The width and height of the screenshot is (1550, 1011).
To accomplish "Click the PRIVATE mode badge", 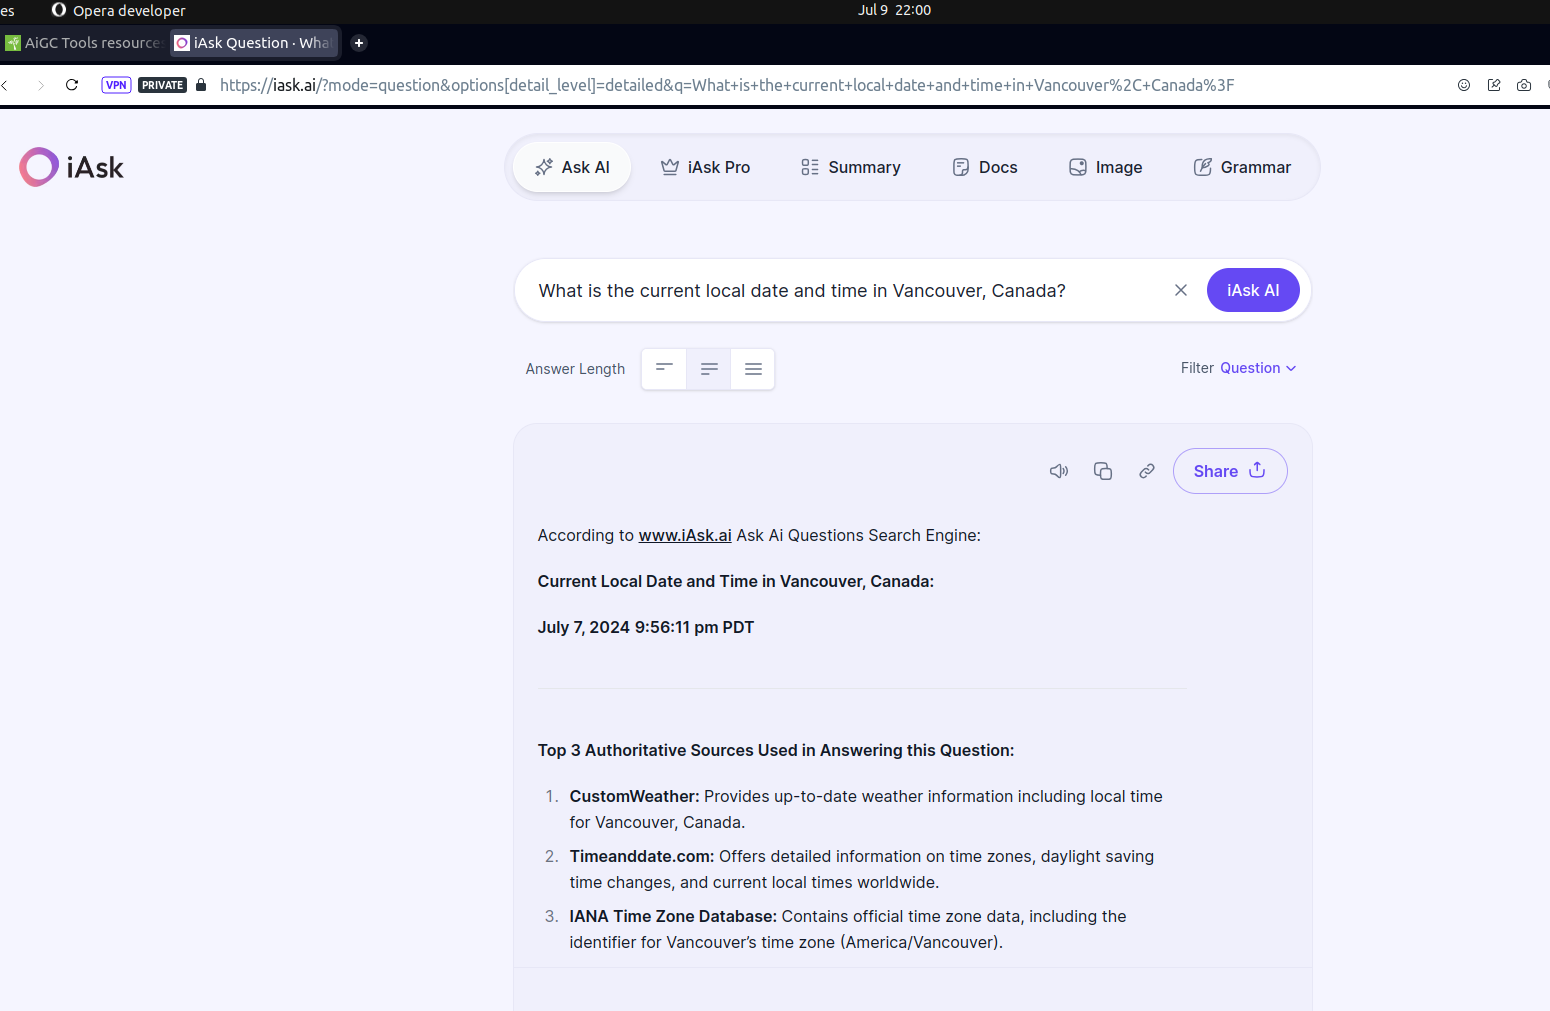I will click(x=162, y=85).
